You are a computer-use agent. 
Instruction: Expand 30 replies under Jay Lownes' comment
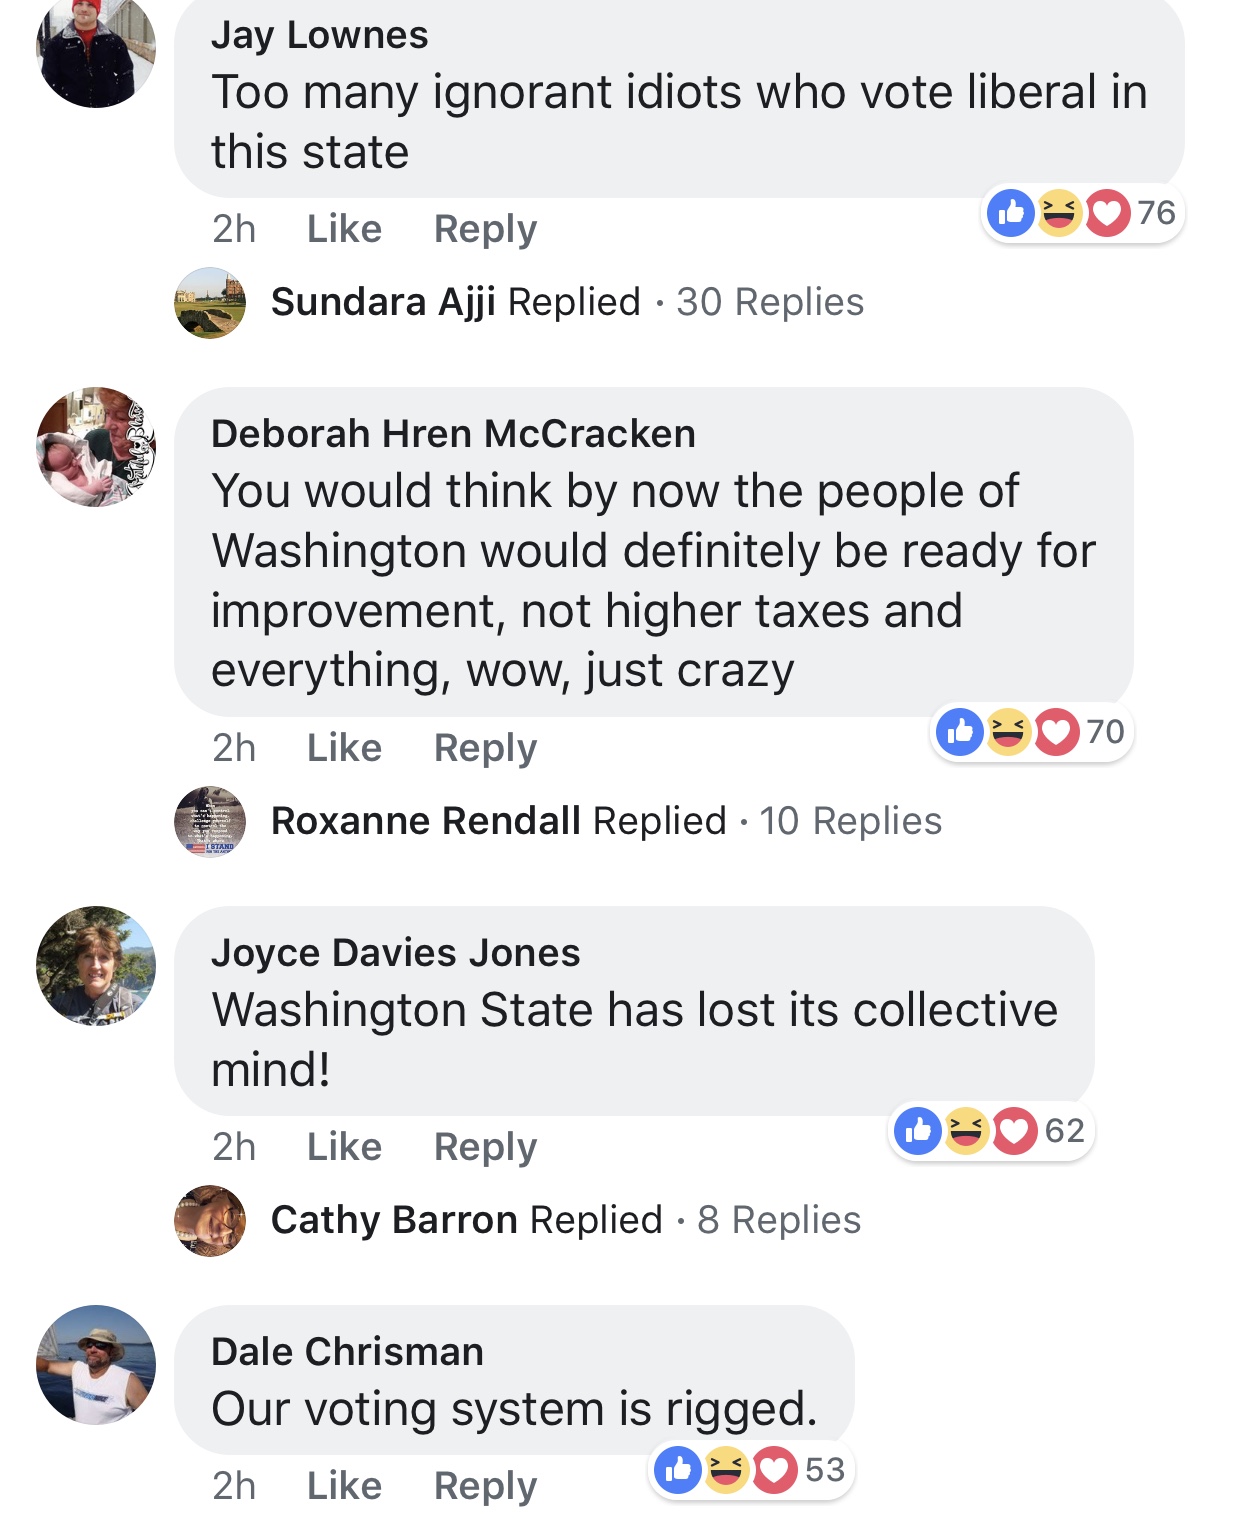[x=769, y=302]
